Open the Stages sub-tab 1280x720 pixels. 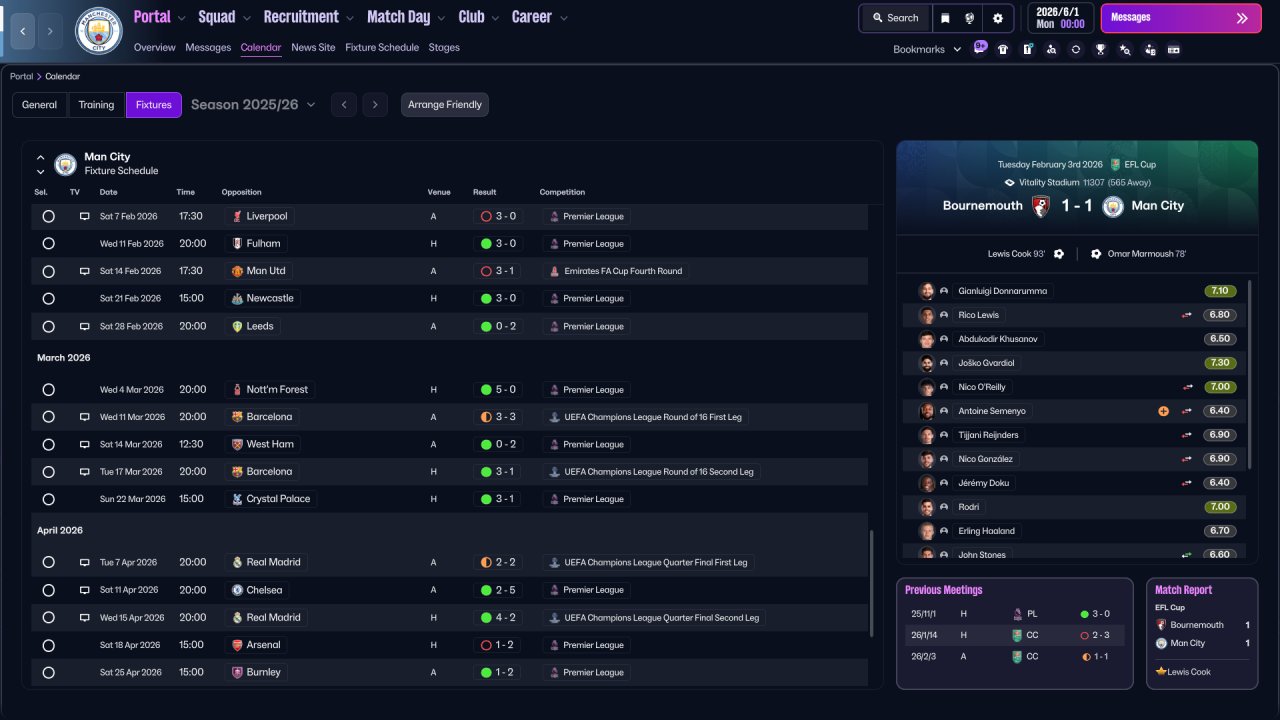[444, 47]
